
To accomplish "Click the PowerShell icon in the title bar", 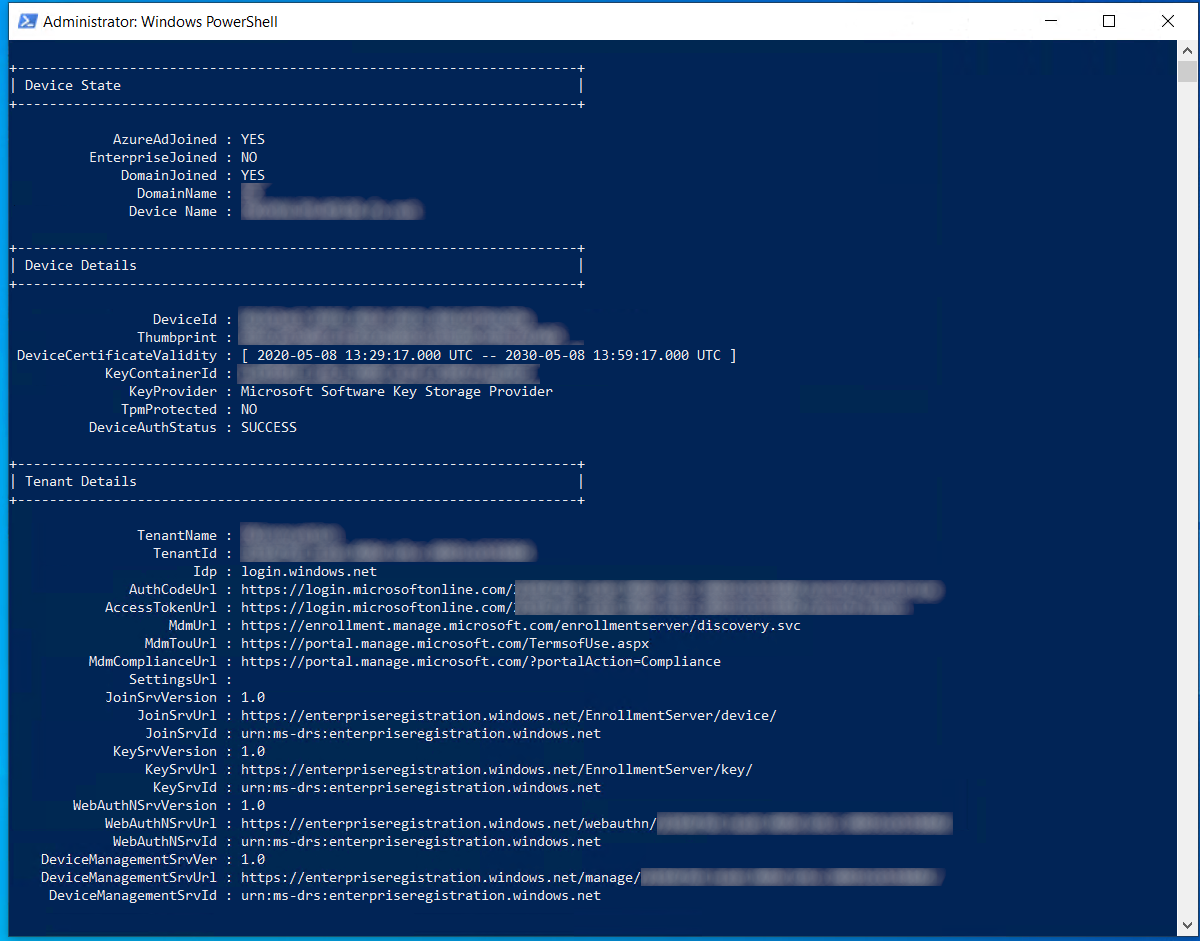I will [27, 21].
